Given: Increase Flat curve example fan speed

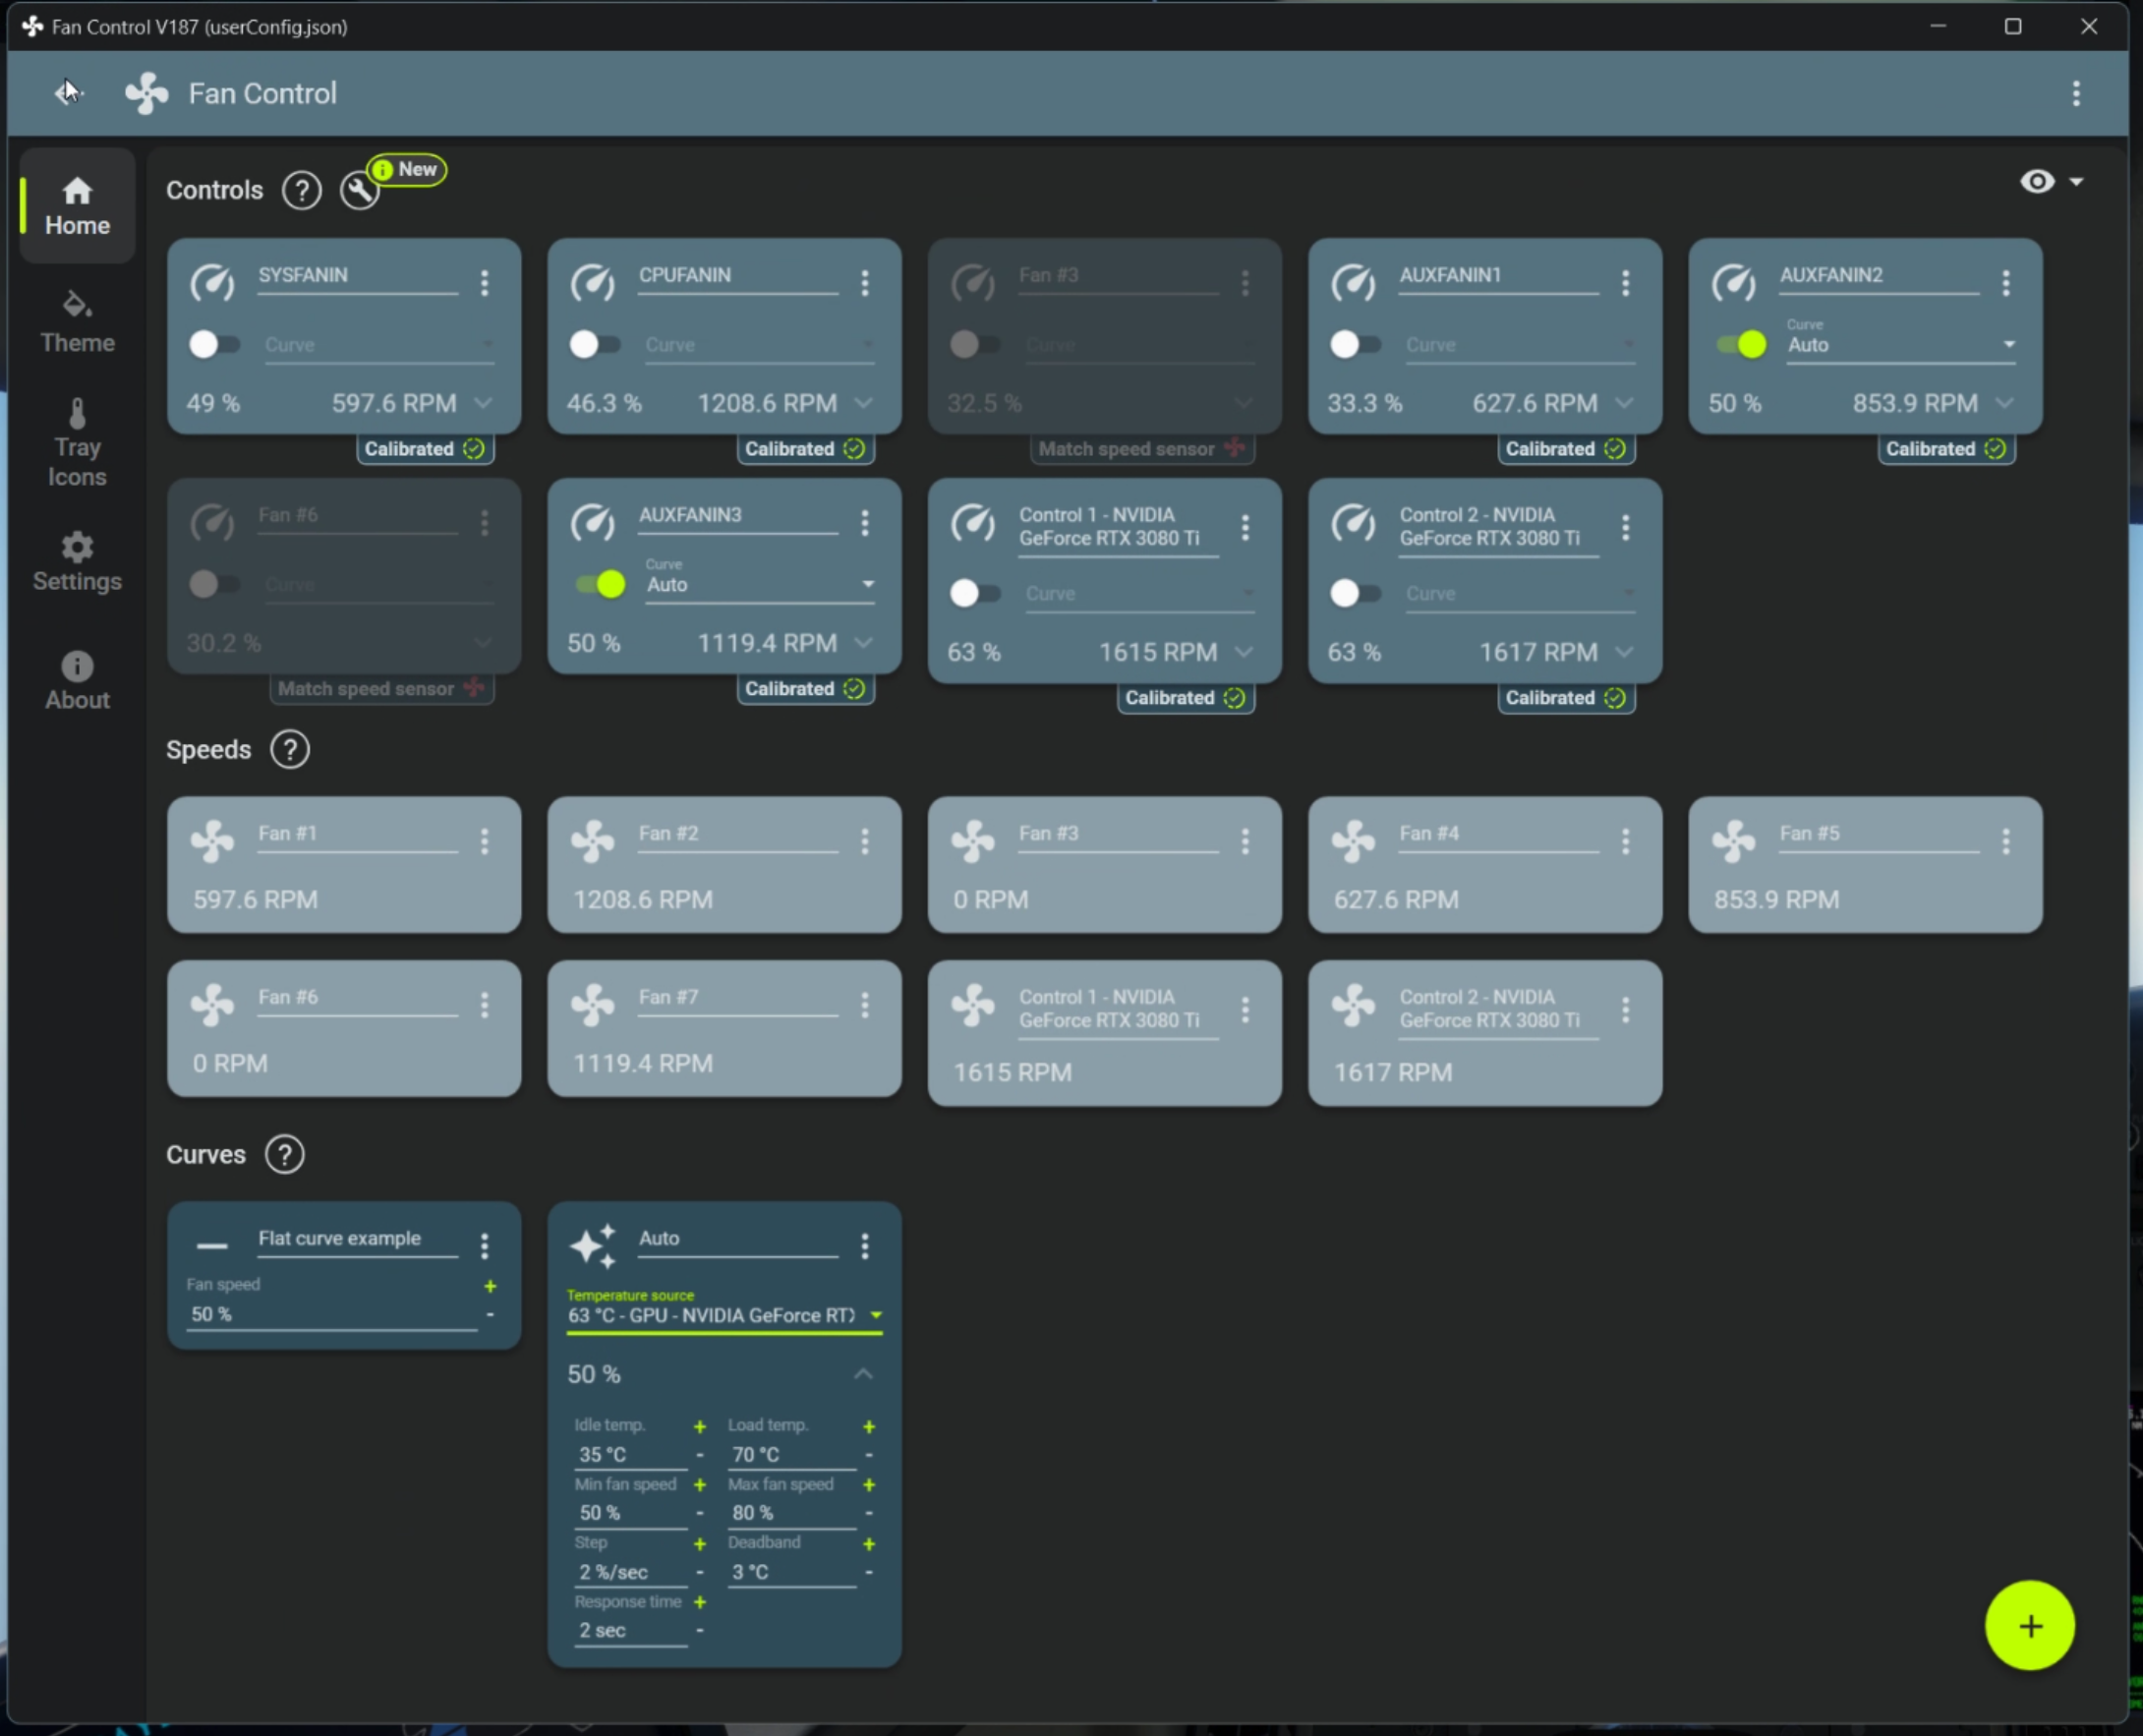Looking at the screenshot, I should [x=490, y=1286].
